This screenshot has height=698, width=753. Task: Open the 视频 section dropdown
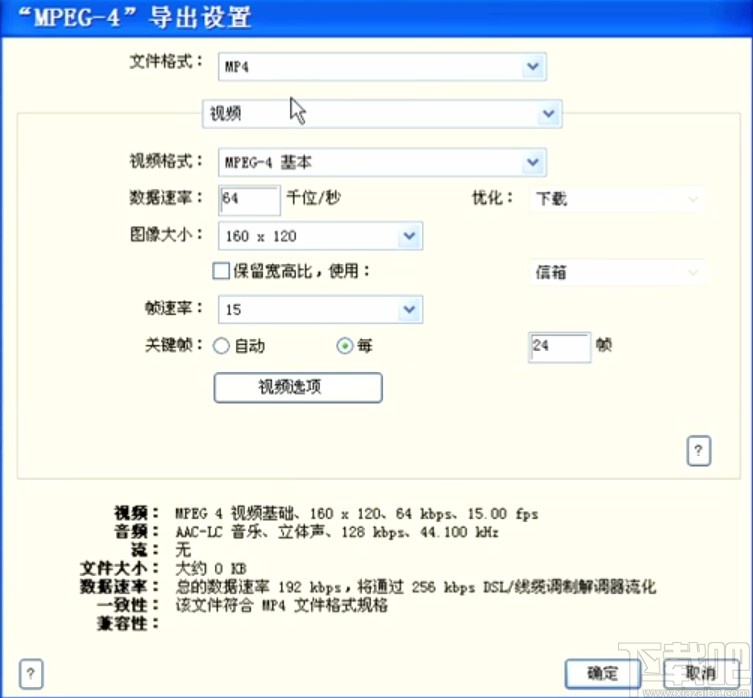coord(382,114)
